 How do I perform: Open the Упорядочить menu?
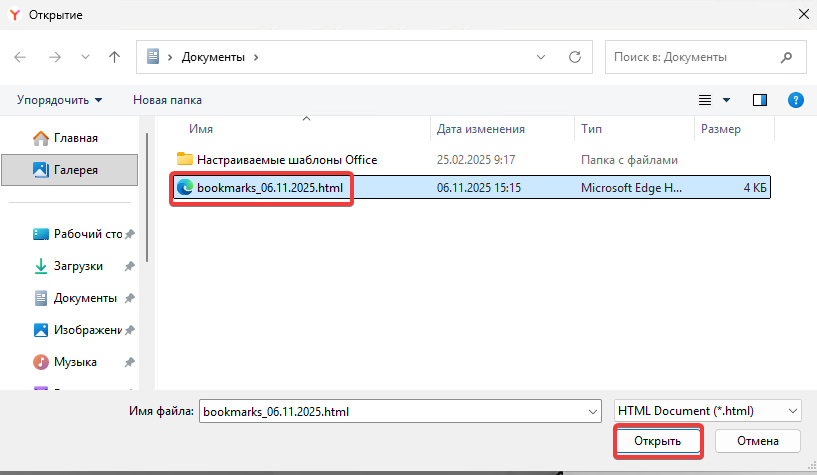point(59,100)
